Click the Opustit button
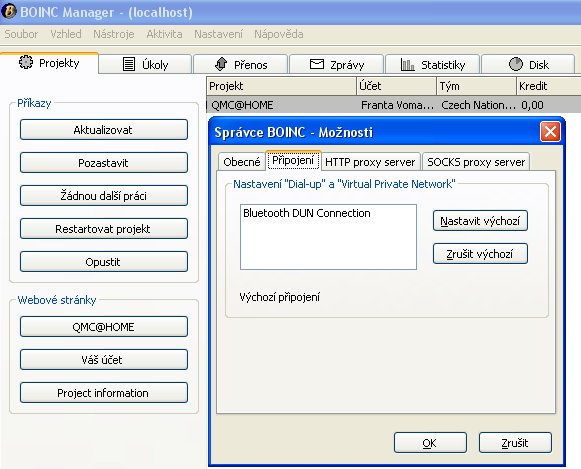 [104, 262]
